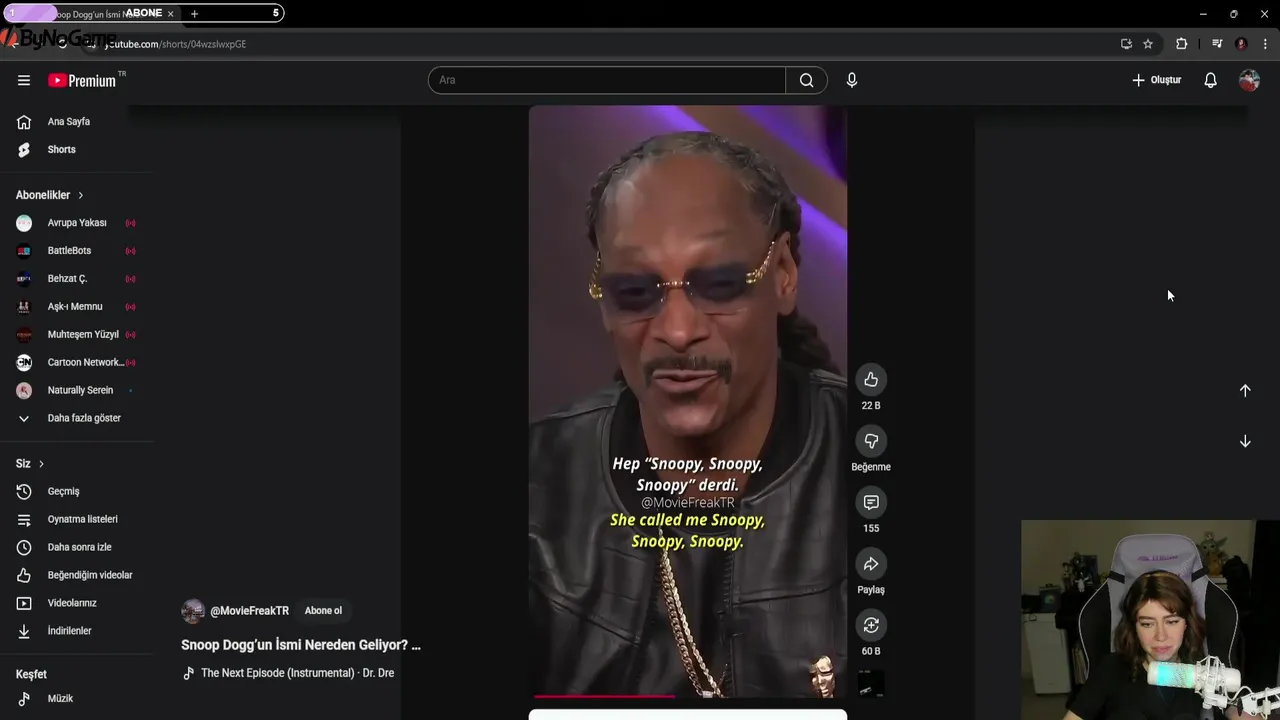Open the Aşk-ı Memnu subscription

77,307
